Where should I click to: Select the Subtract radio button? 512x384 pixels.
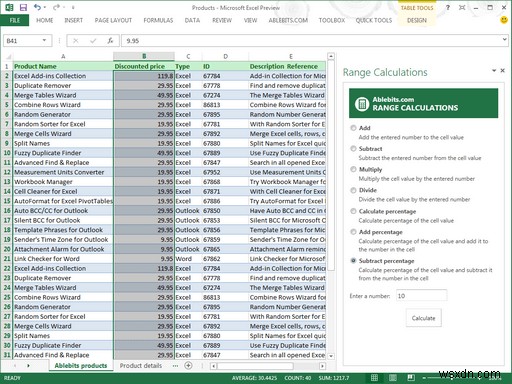tap(353, 148)
